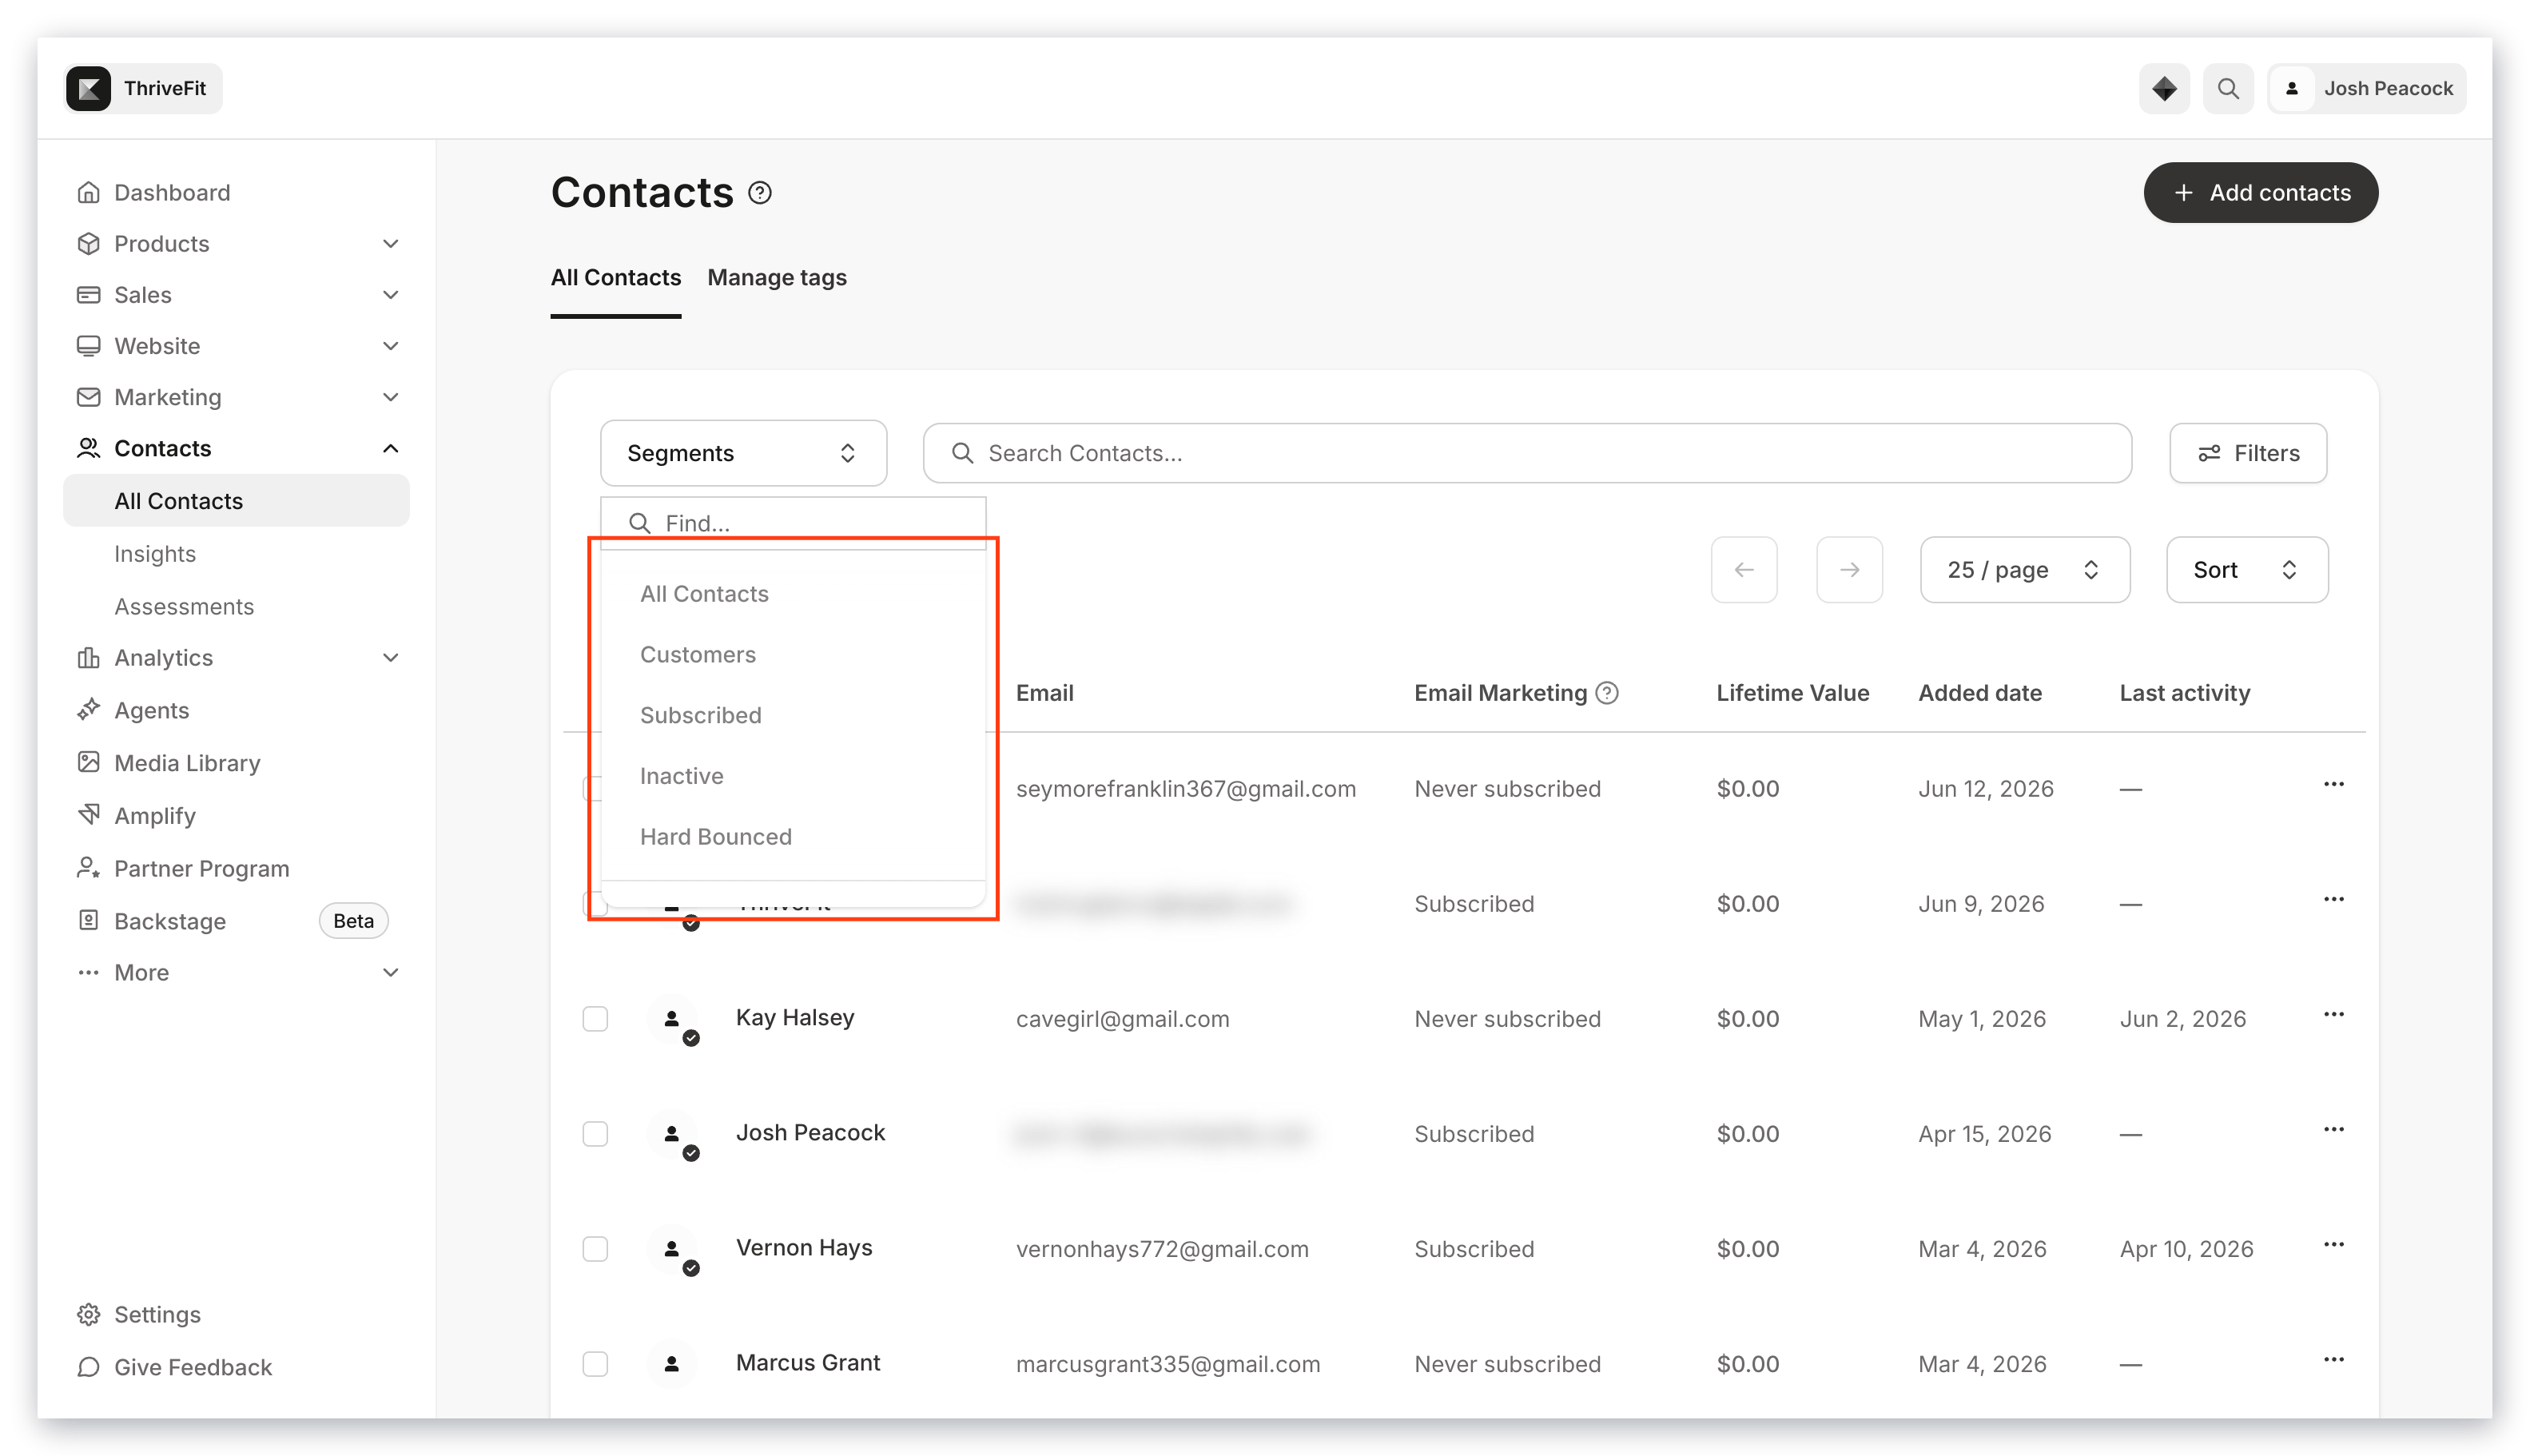Viewport: 2530px width, 1456px height.
Task: Click the header search magnifier icon
Action: 2228,88
